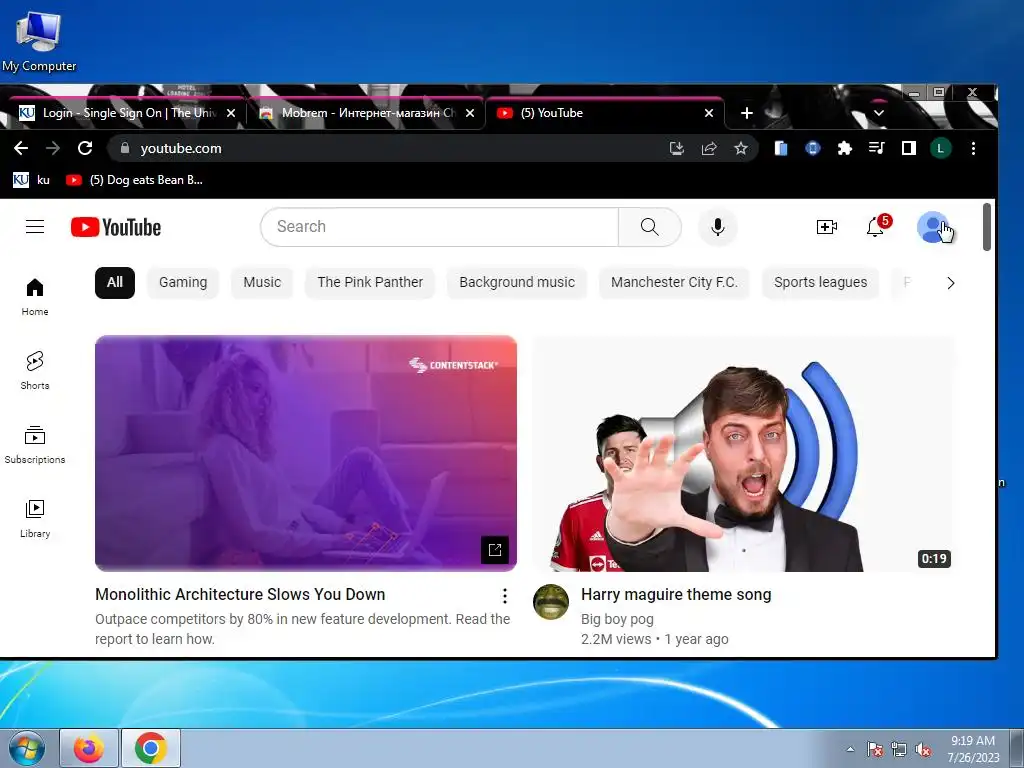The width and height of the screenshot is (1024, 768).
Task: Go to Home in YouTube sidebar
Action: pos(35,296)
